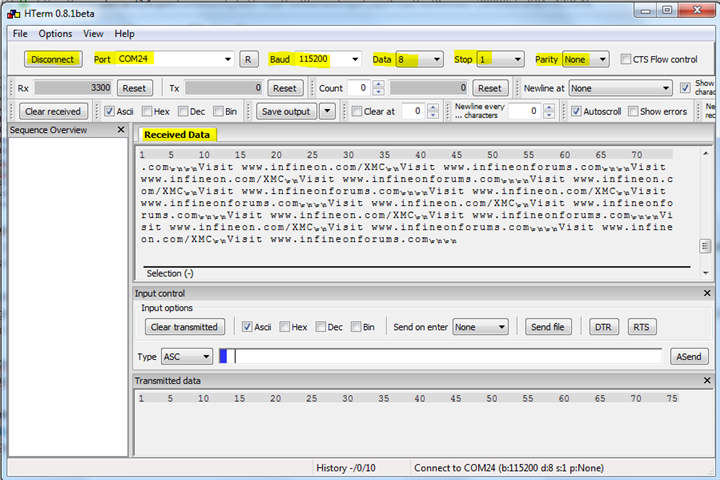720x480 pixels.
Task: Toggle the DTR line button
Action: (602, 327)
